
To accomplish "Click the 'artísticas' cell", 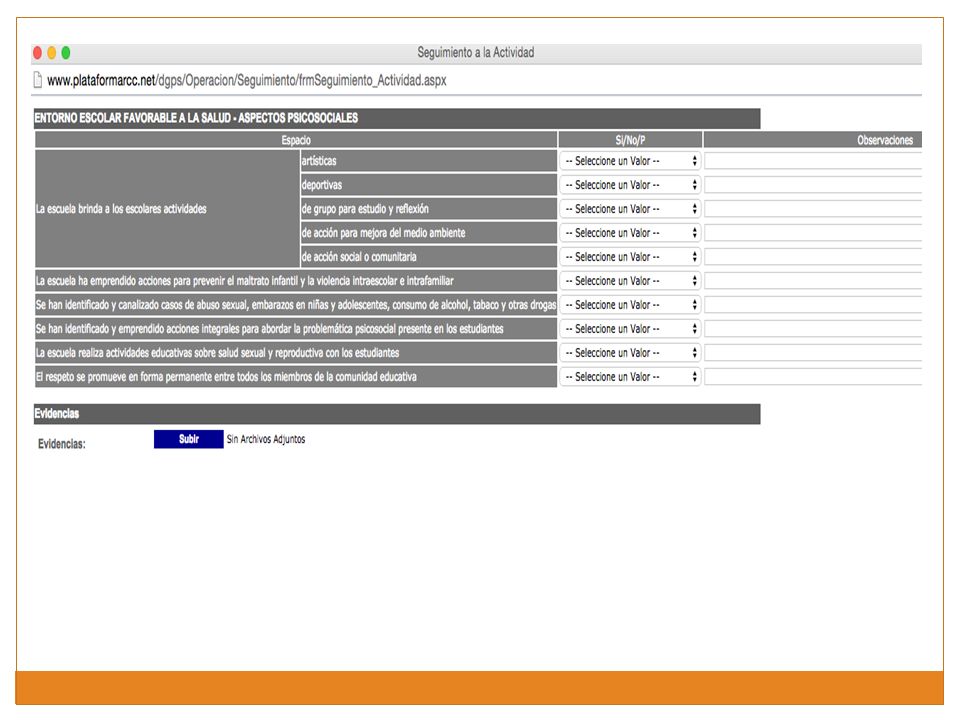I will point(429,161).
